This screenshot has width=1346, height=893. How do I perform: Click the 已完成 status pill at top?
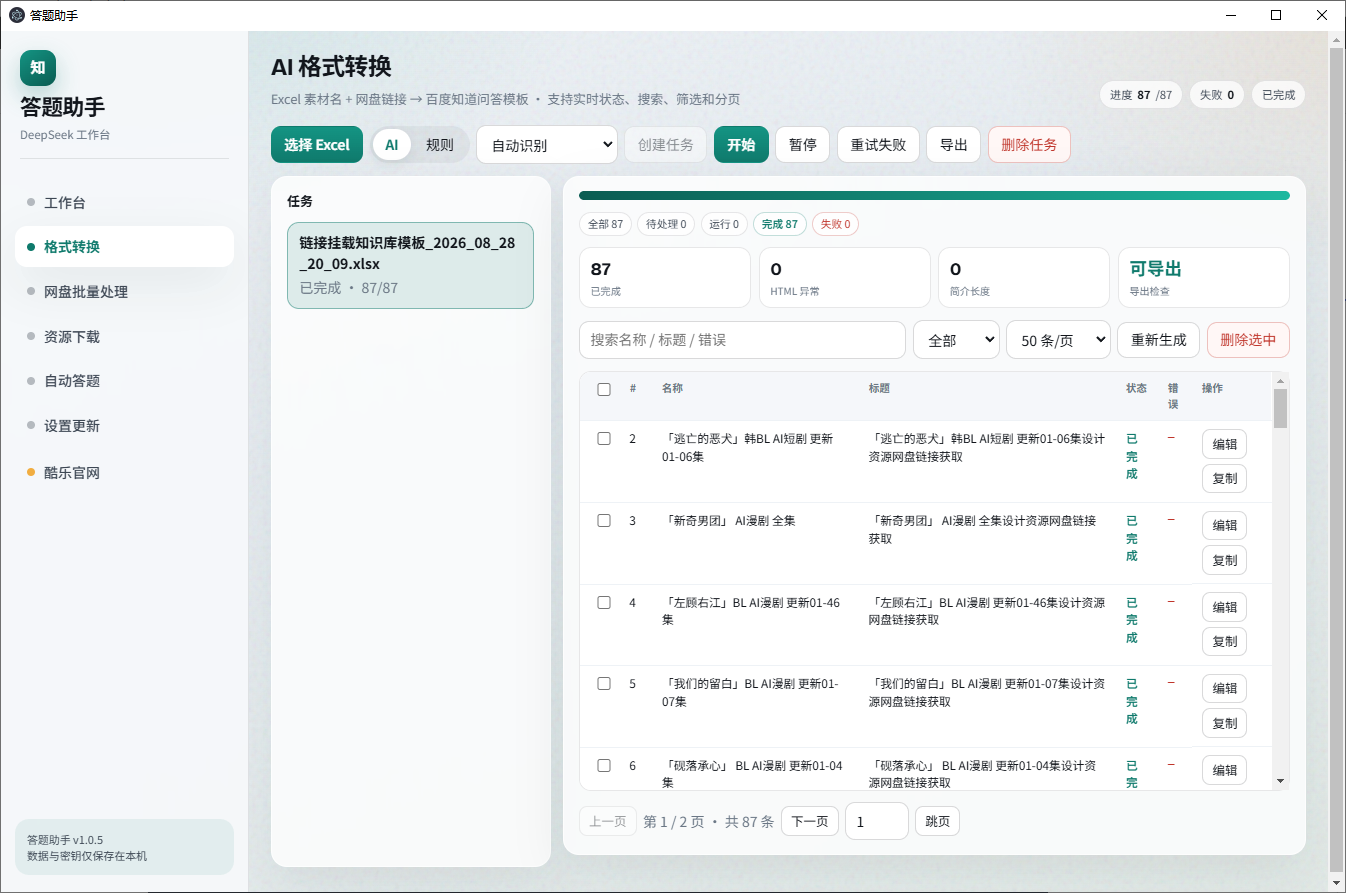click(x=1278, y=95)
